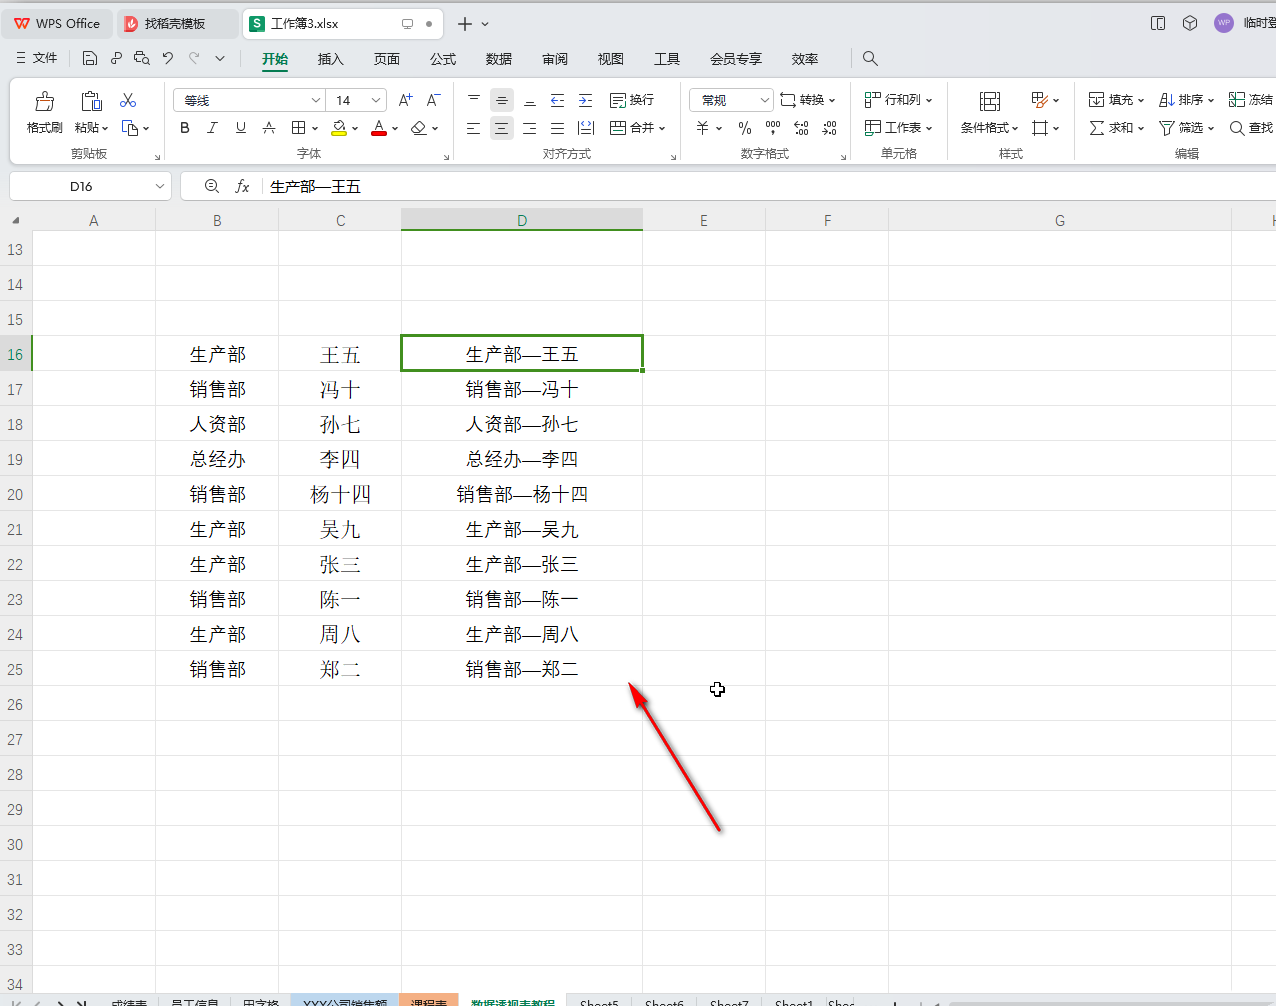Click the Justify alignment icon
The image size is (1276, 1006).
(558, 128)
